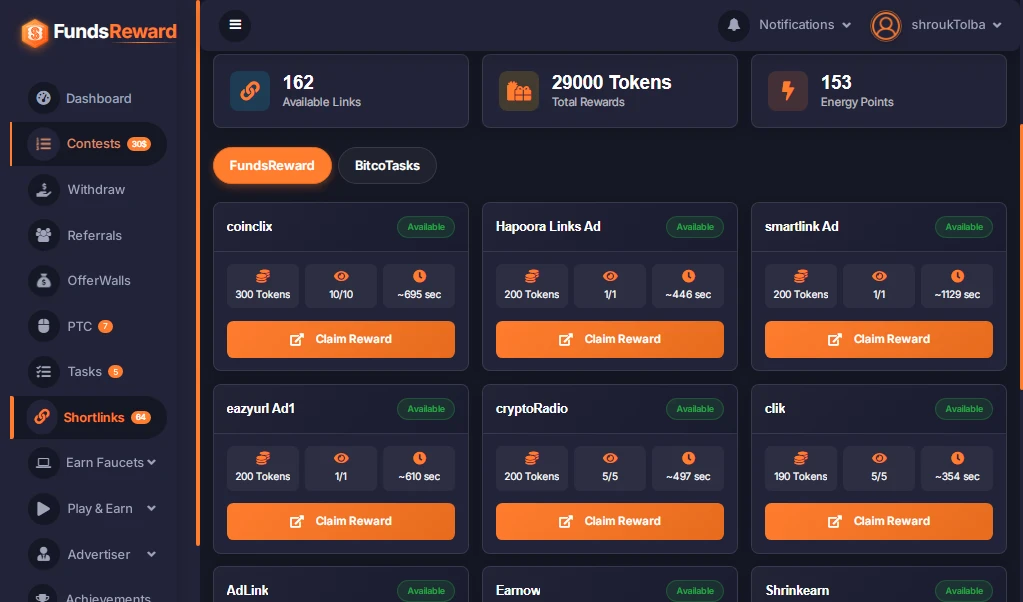
Task: Click the user avatar icon
Action: pyautogui.click(x=885, y=25)
